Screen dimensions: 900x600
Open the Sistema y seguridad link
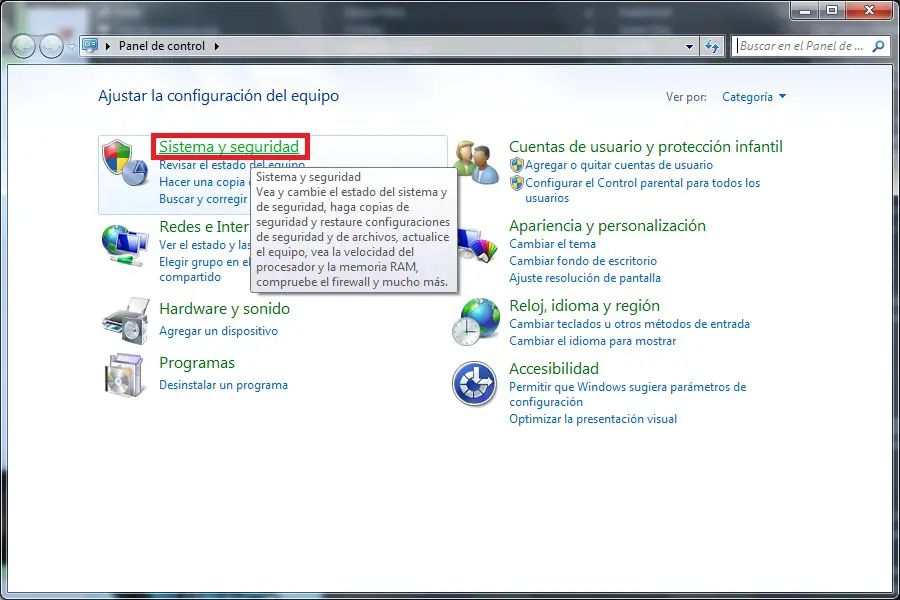229,146
